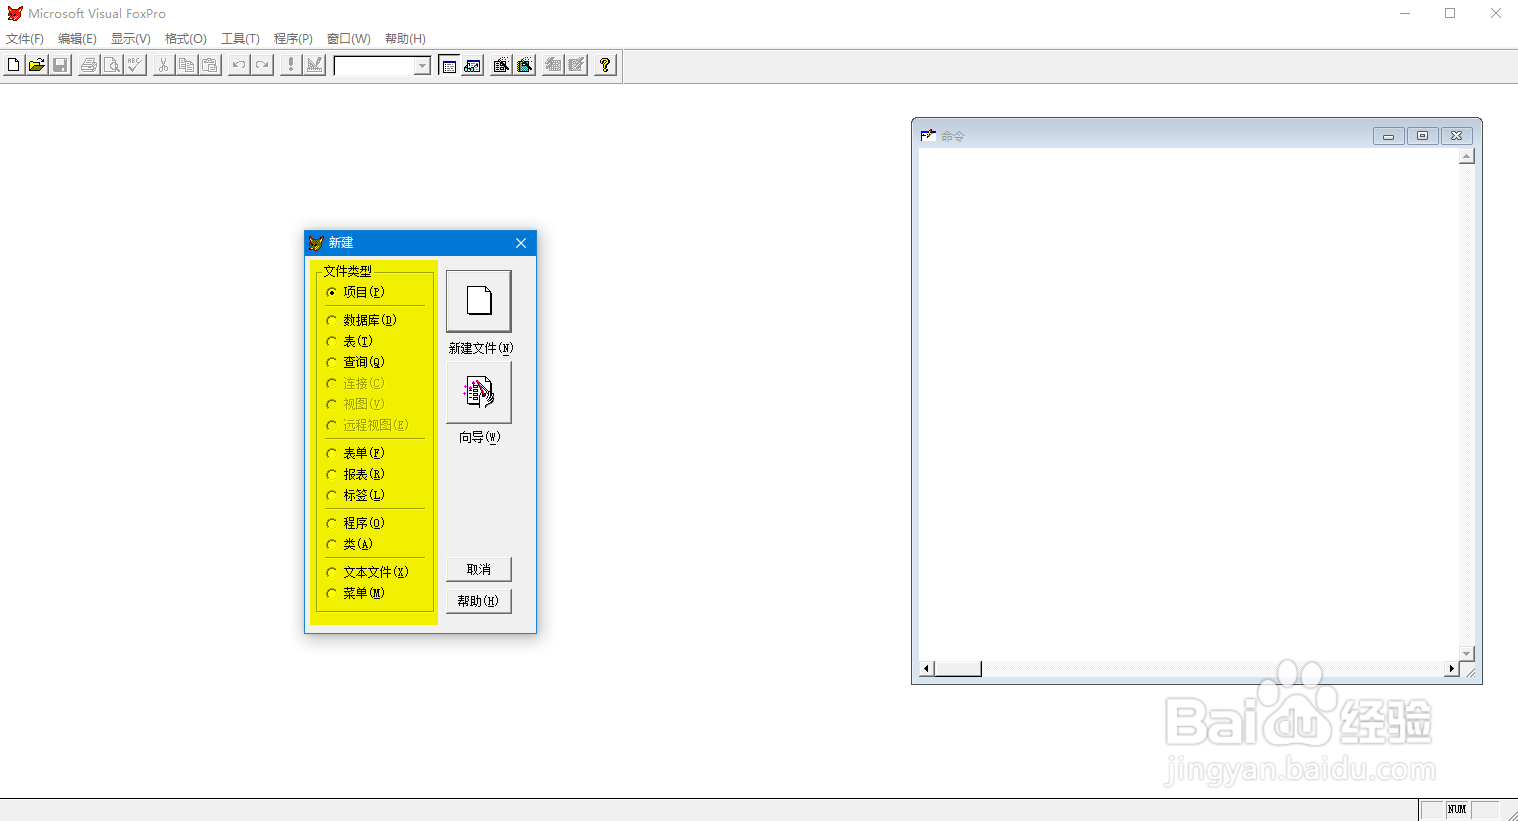Select the 表单(F) radio option
The width and height of the screenshot is (1518, 821).
pos(356,453)
